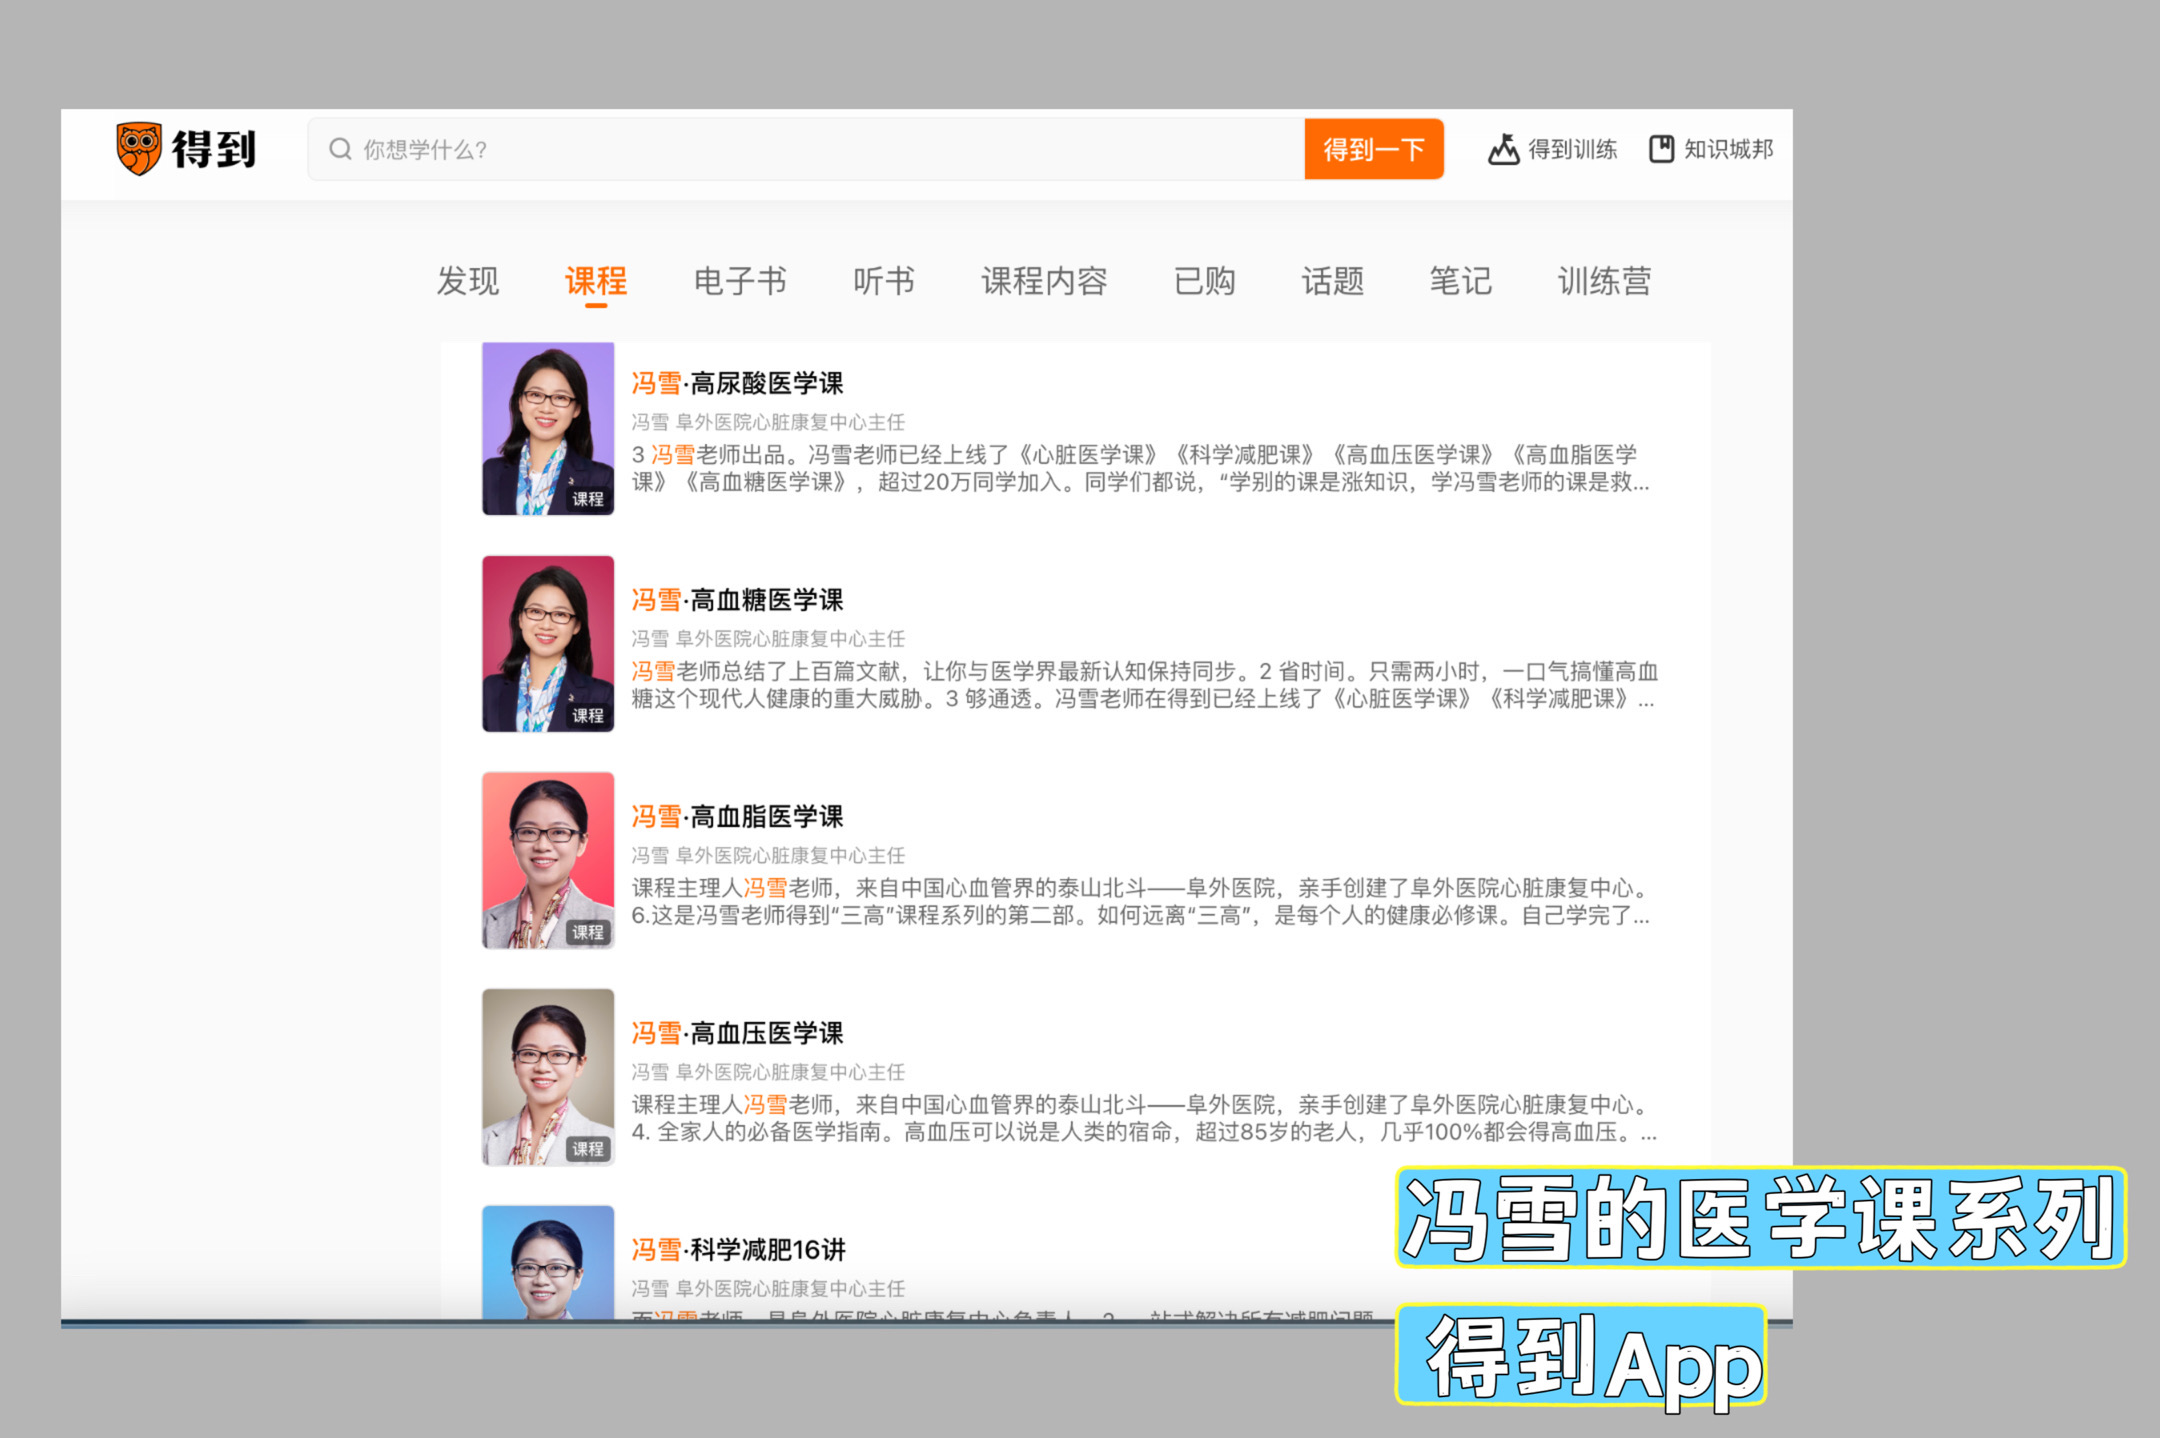
Task: Open the 知识城邦 link
Action: (x=1711, y=149)
